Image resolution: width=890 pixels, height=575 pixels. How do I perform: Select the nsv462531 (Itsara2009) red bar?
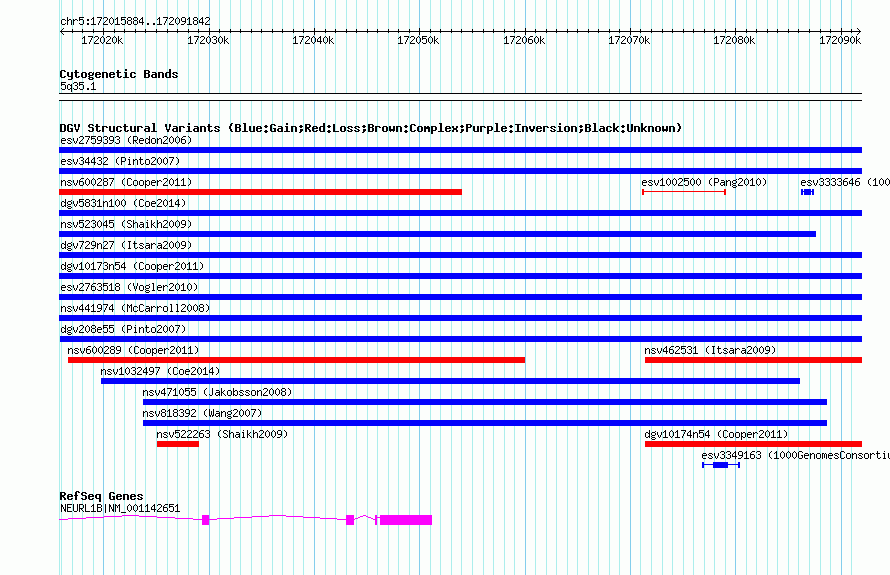coord(753,360)
